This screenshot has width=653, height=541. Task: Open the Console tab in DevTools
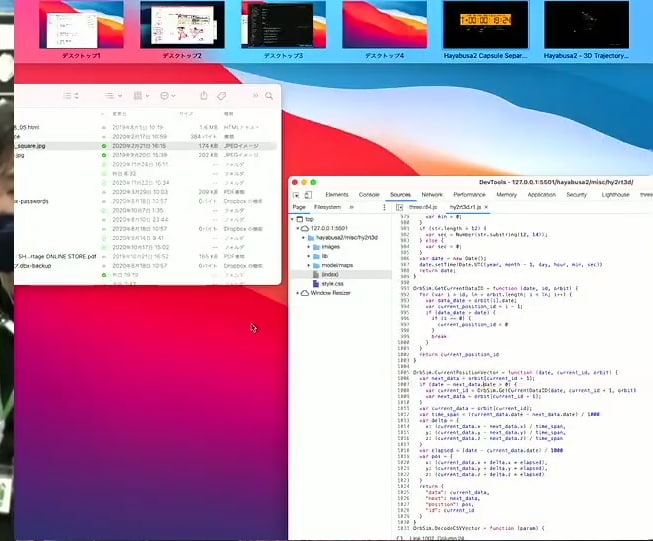point(369,194)
